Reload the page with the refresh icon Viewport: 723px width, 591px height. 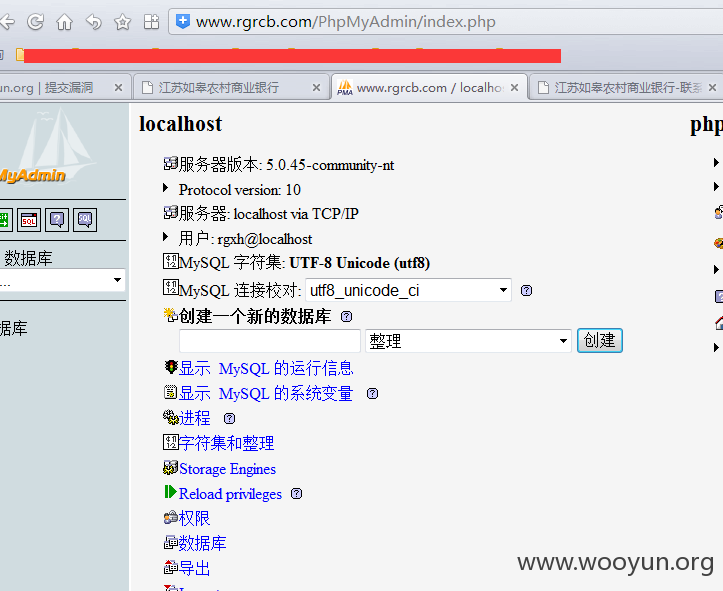(36, 22)
